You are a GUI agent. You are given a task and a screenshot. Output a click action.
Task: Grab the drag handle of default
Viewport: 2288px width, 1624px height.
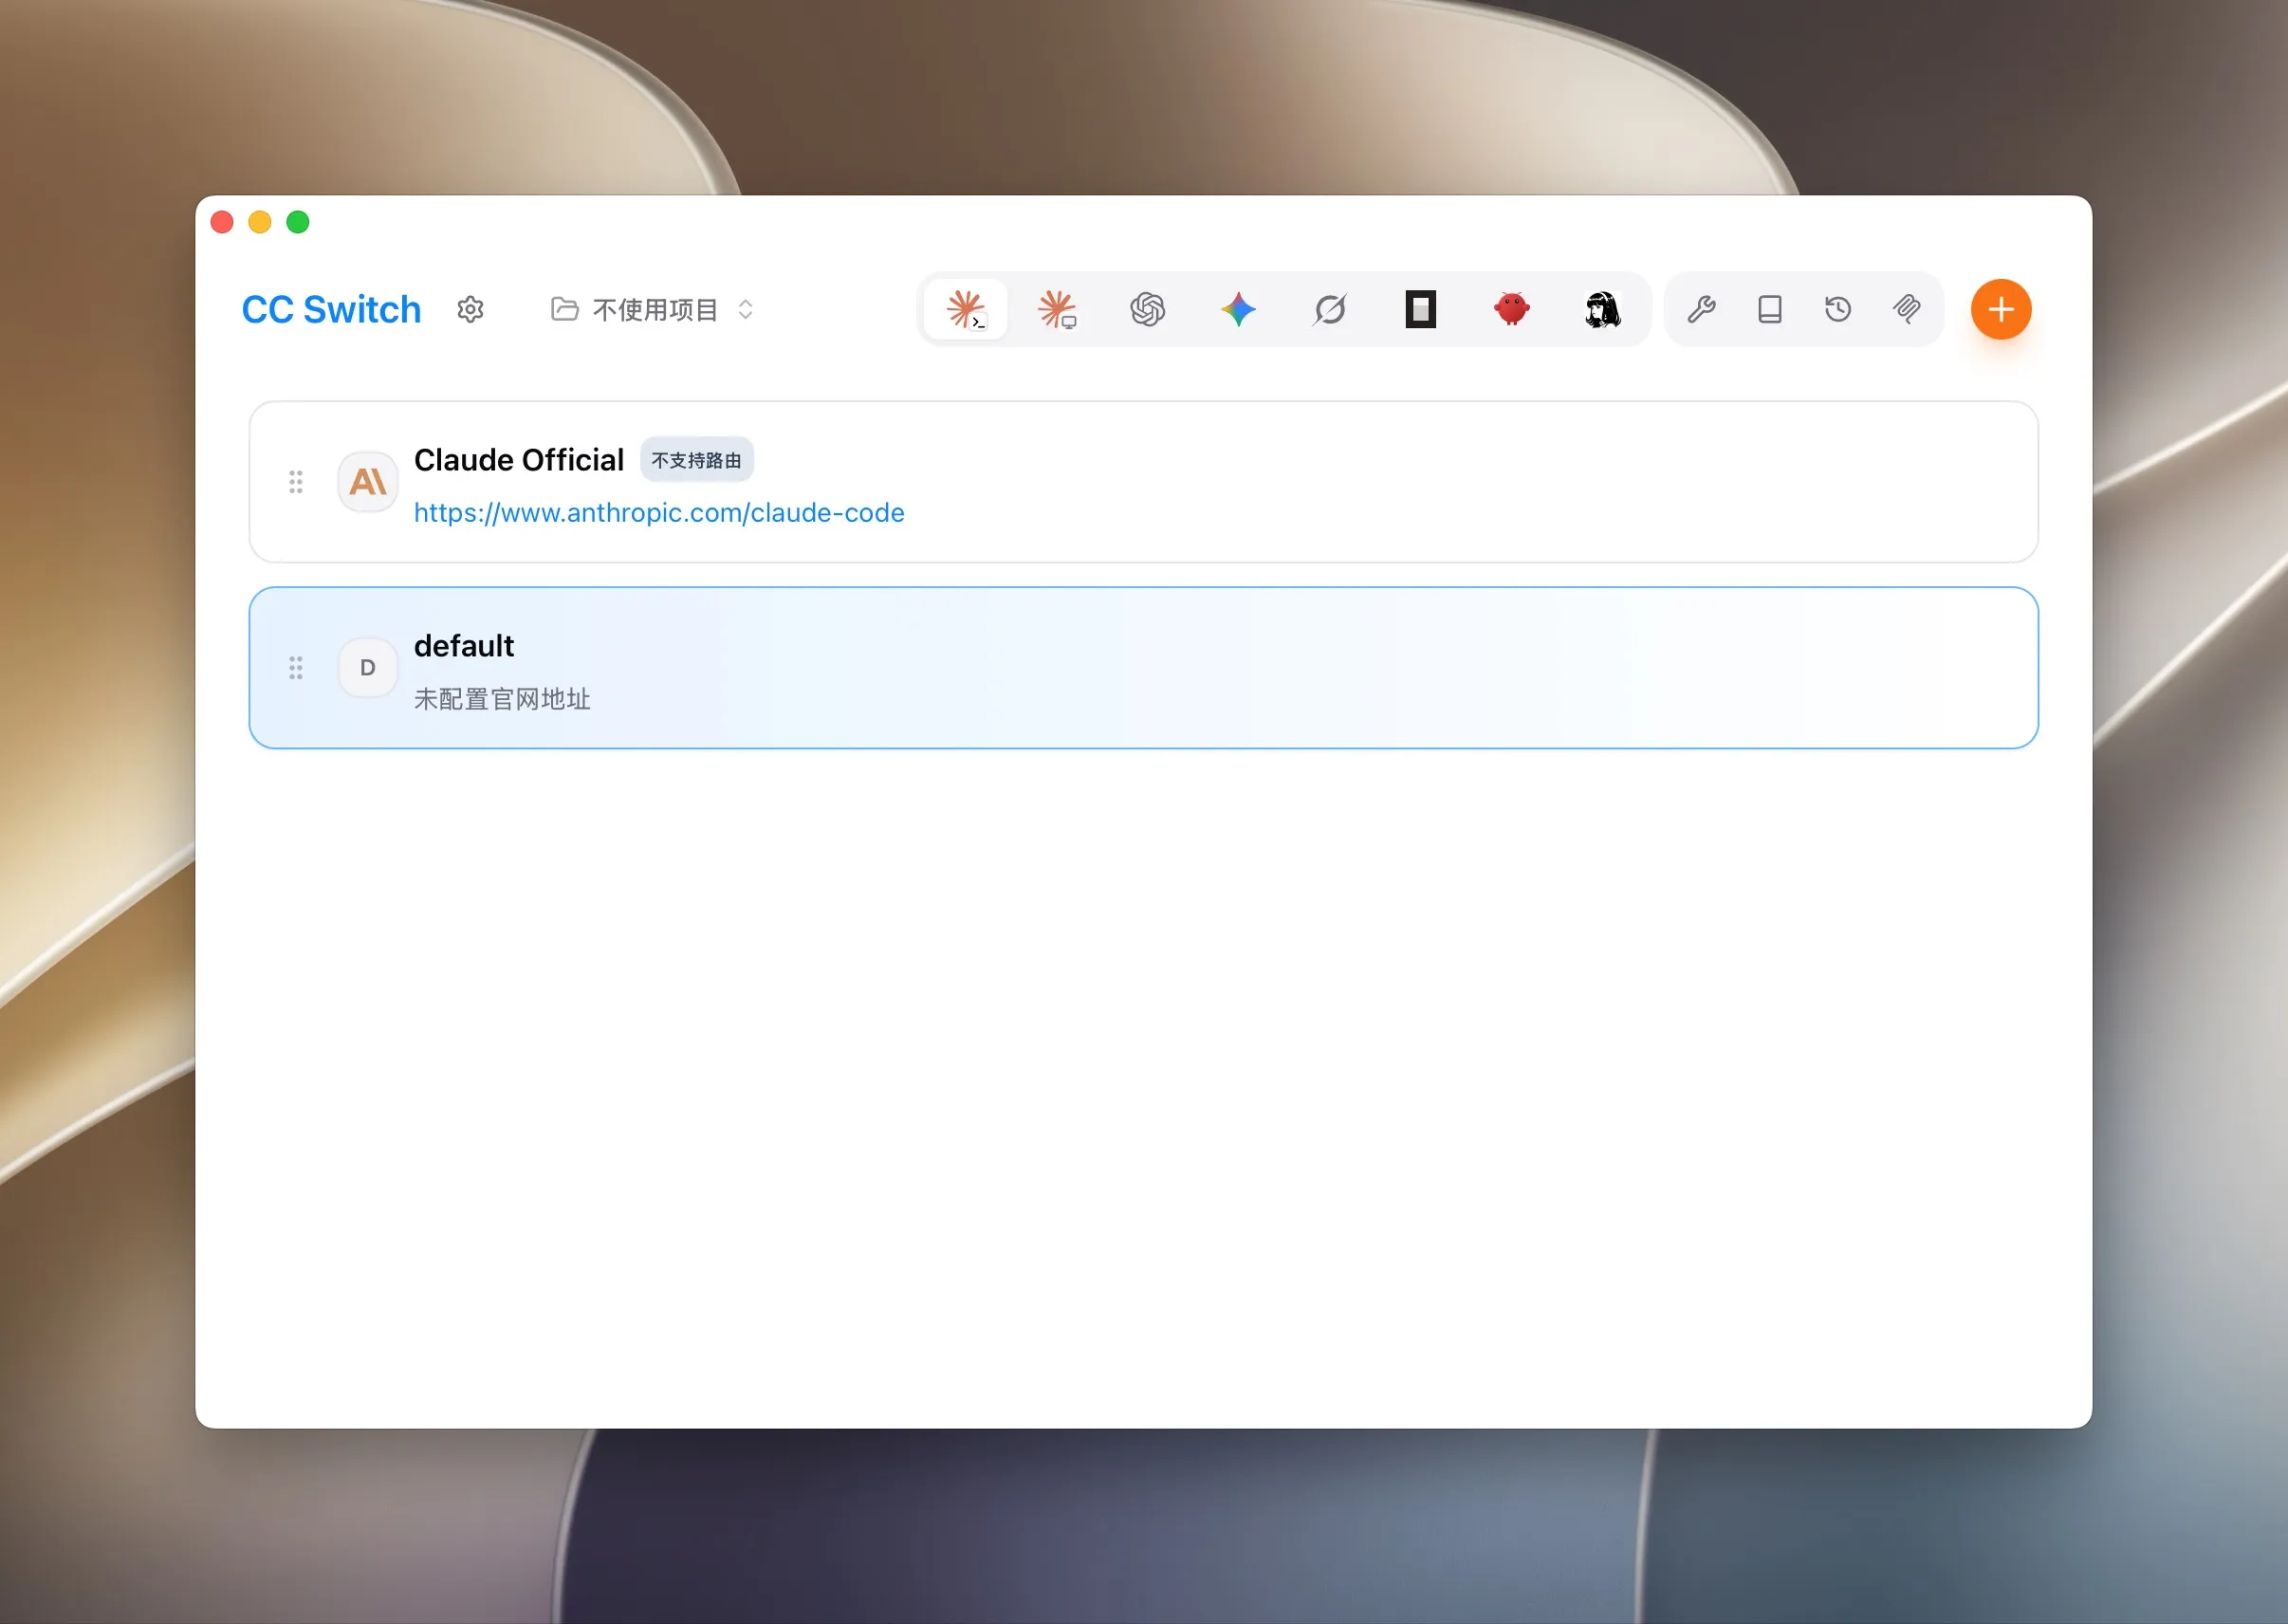[x=295, y=668]
